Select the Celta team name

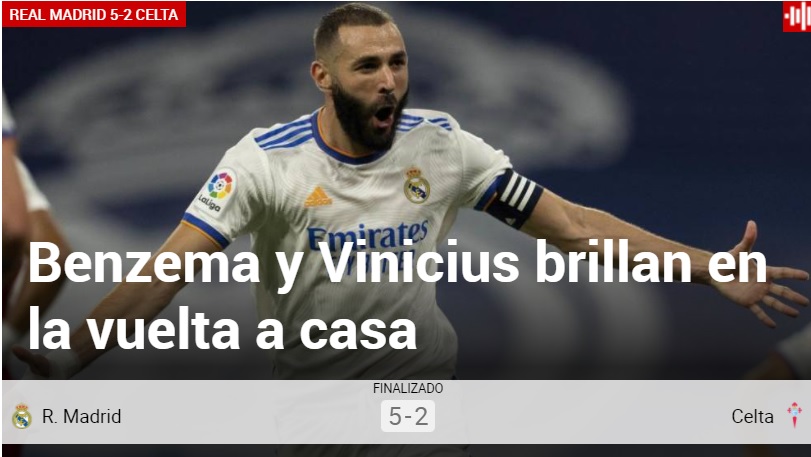coord(753,416)
